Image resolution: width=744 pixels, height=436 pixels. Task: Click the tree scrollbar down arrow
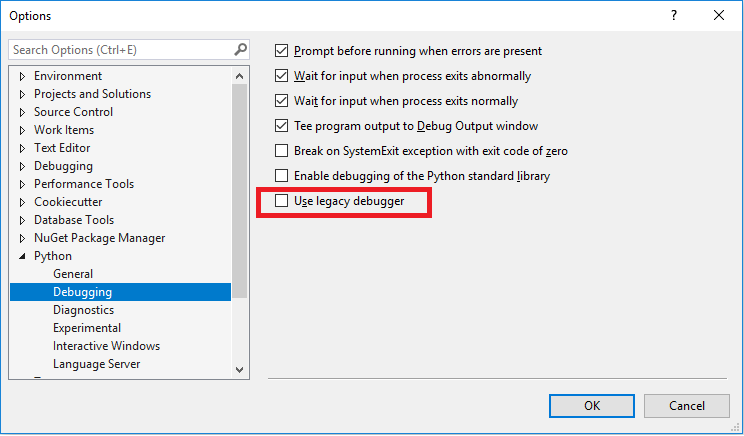(x=240, y=370)
